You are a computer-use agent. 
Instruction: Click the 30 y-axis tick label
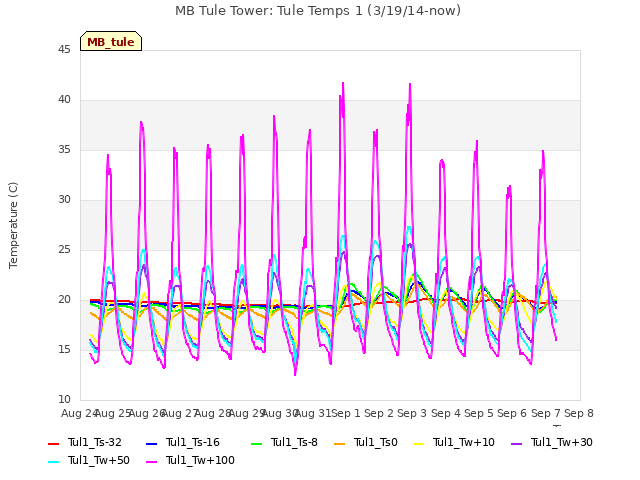tap(64, 200)
